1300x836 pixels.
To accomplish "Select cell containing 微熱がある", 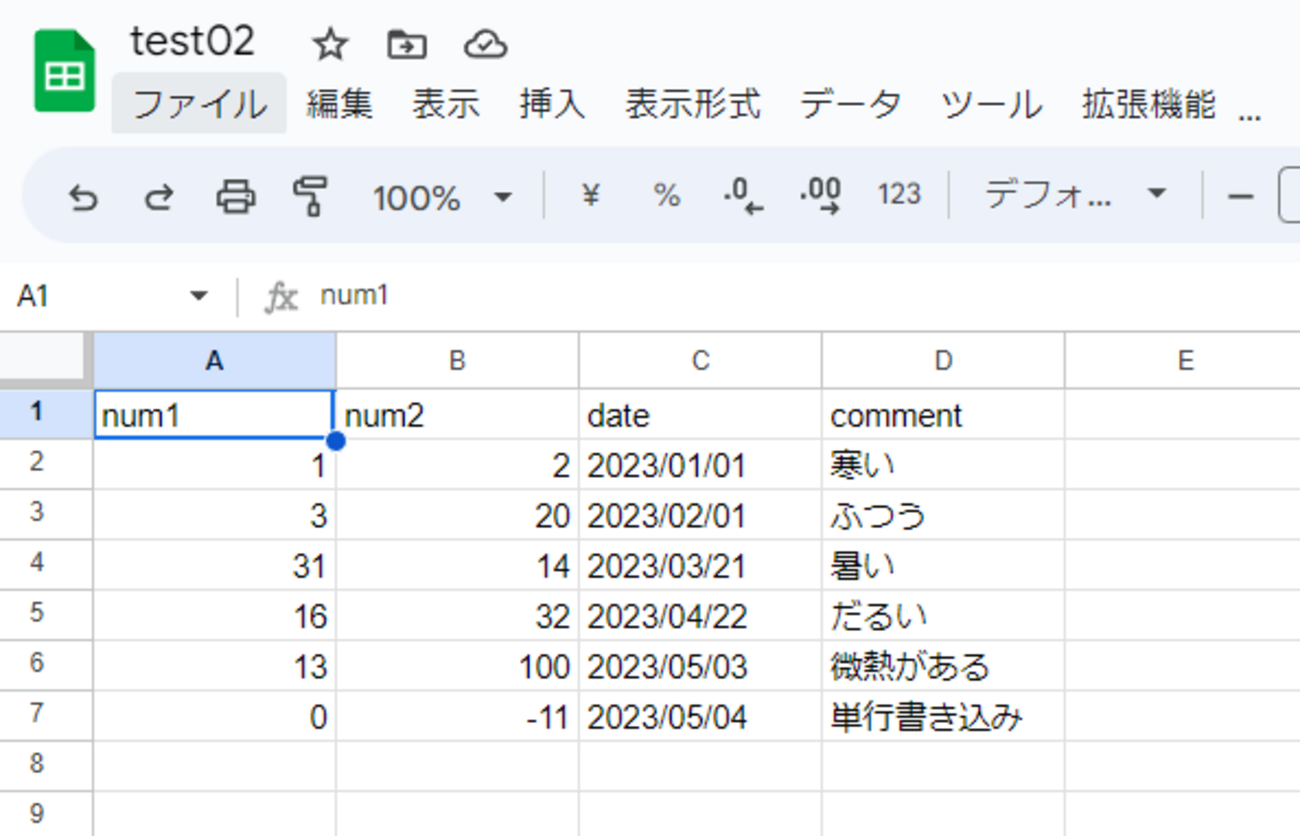I will [942, 666].
